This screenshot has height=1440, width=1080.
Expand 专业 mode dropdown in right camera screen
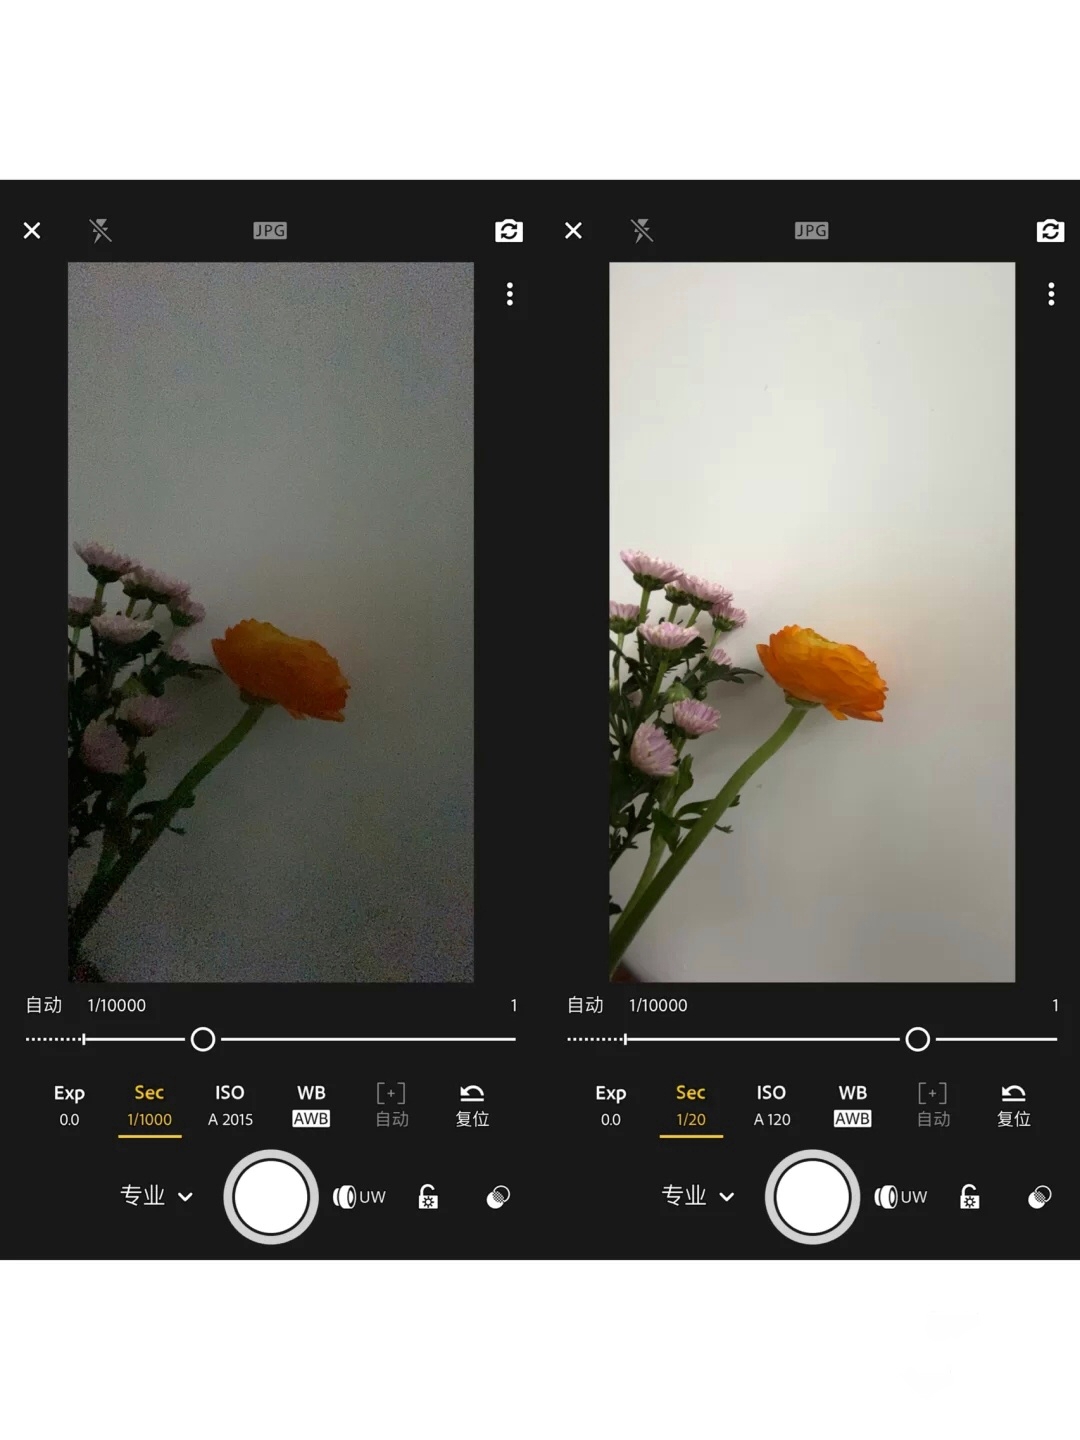697,1196
